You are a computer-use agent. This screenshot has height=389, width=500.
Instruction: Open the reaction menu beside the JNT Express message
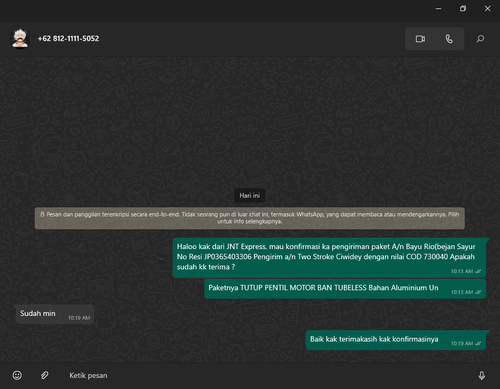coord(156,259)
